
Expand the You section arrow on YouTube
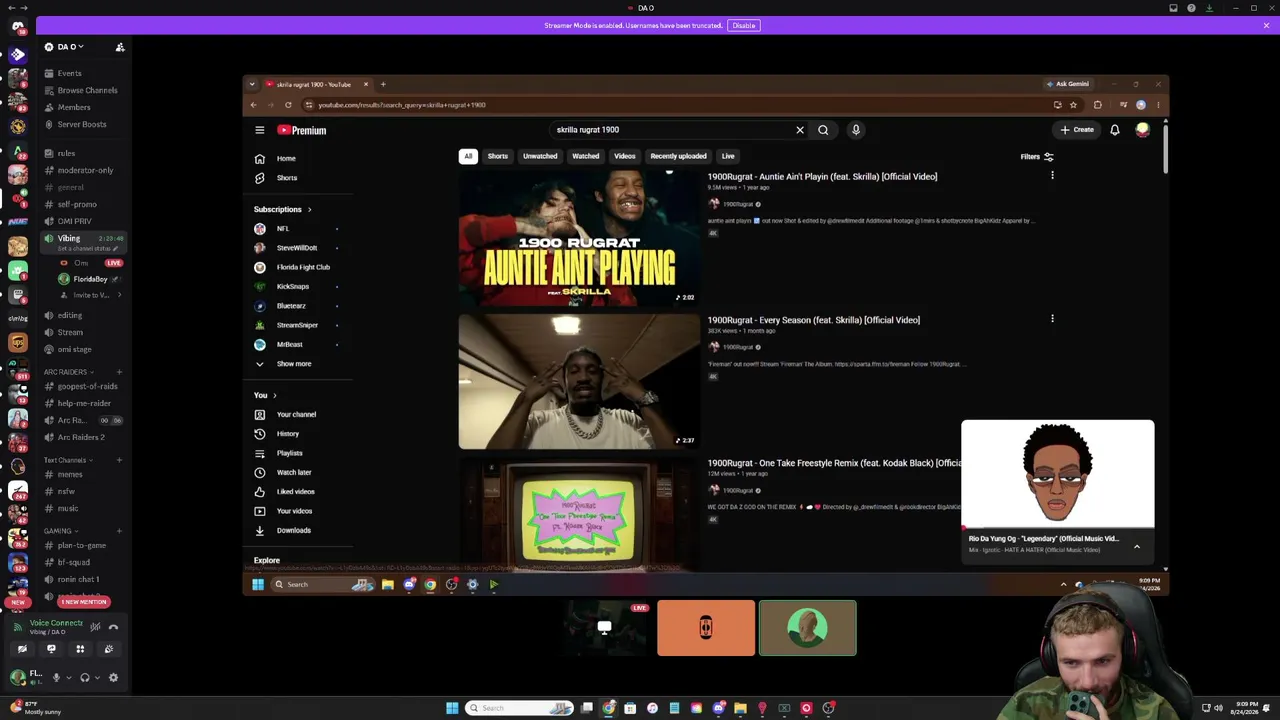coord(275,395)
